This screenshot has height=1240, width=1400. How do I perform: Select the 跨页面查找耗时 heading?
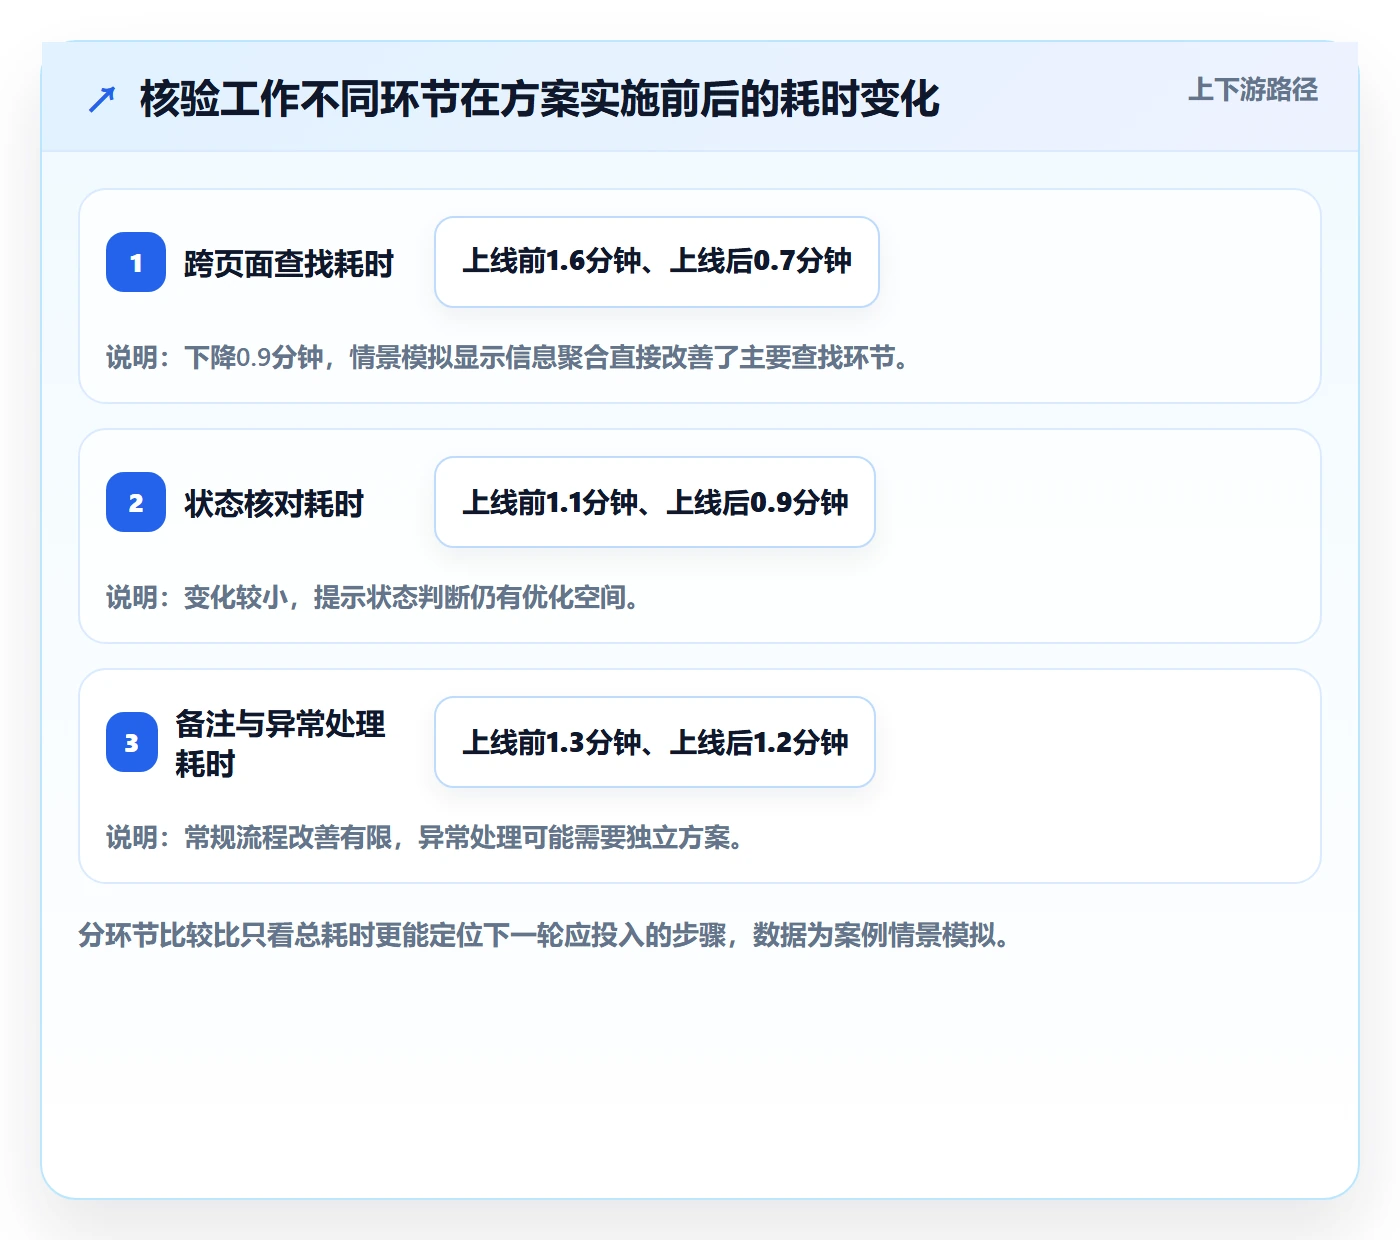[289, 264]
